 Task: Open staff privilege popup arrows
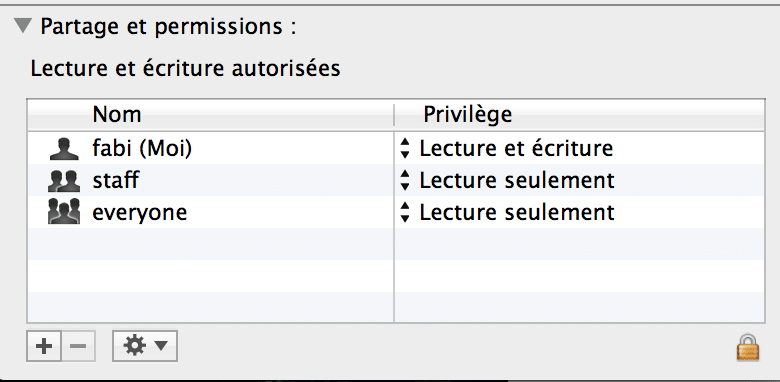click(405, 180)
